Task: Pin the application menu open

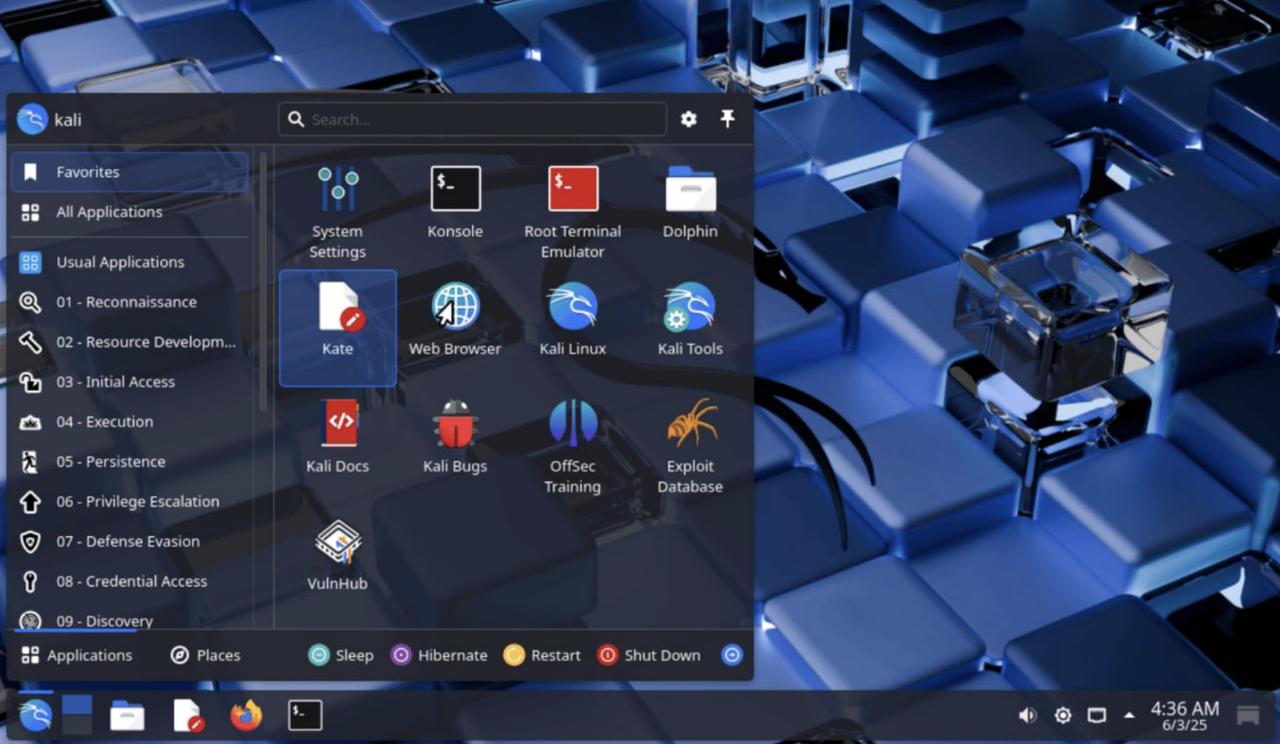Action: 727,119
